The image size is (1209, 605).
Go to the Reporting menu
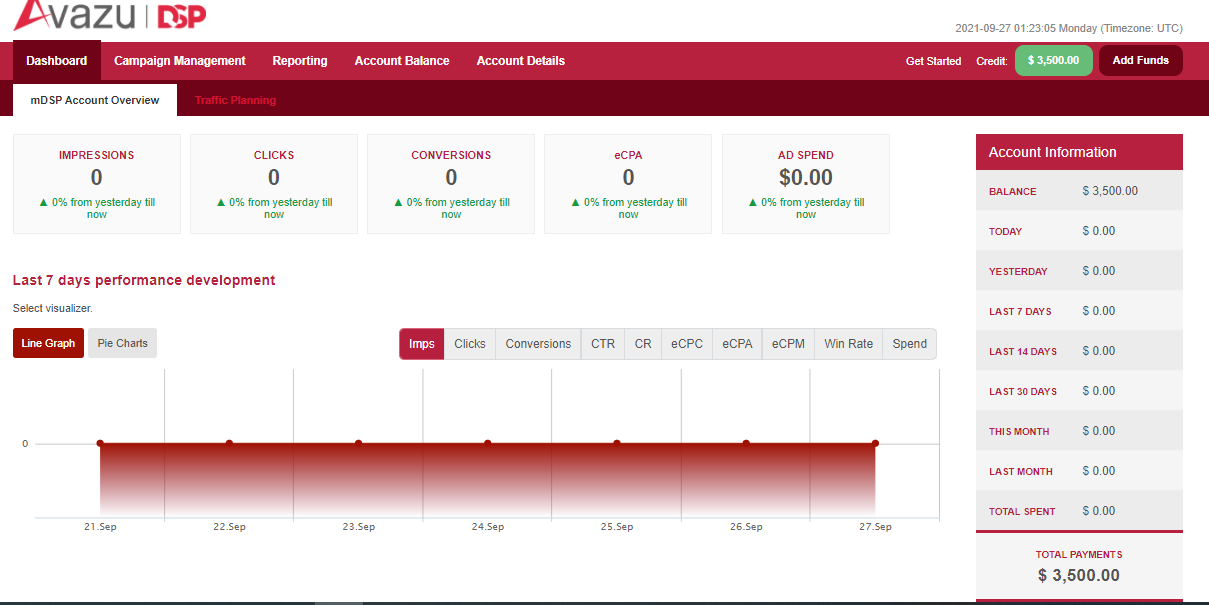coord(300,61)
